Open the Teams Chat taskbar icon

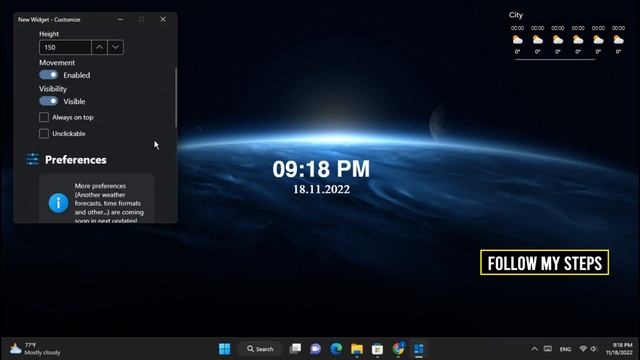pyautogui.click(x=316, y=349)
